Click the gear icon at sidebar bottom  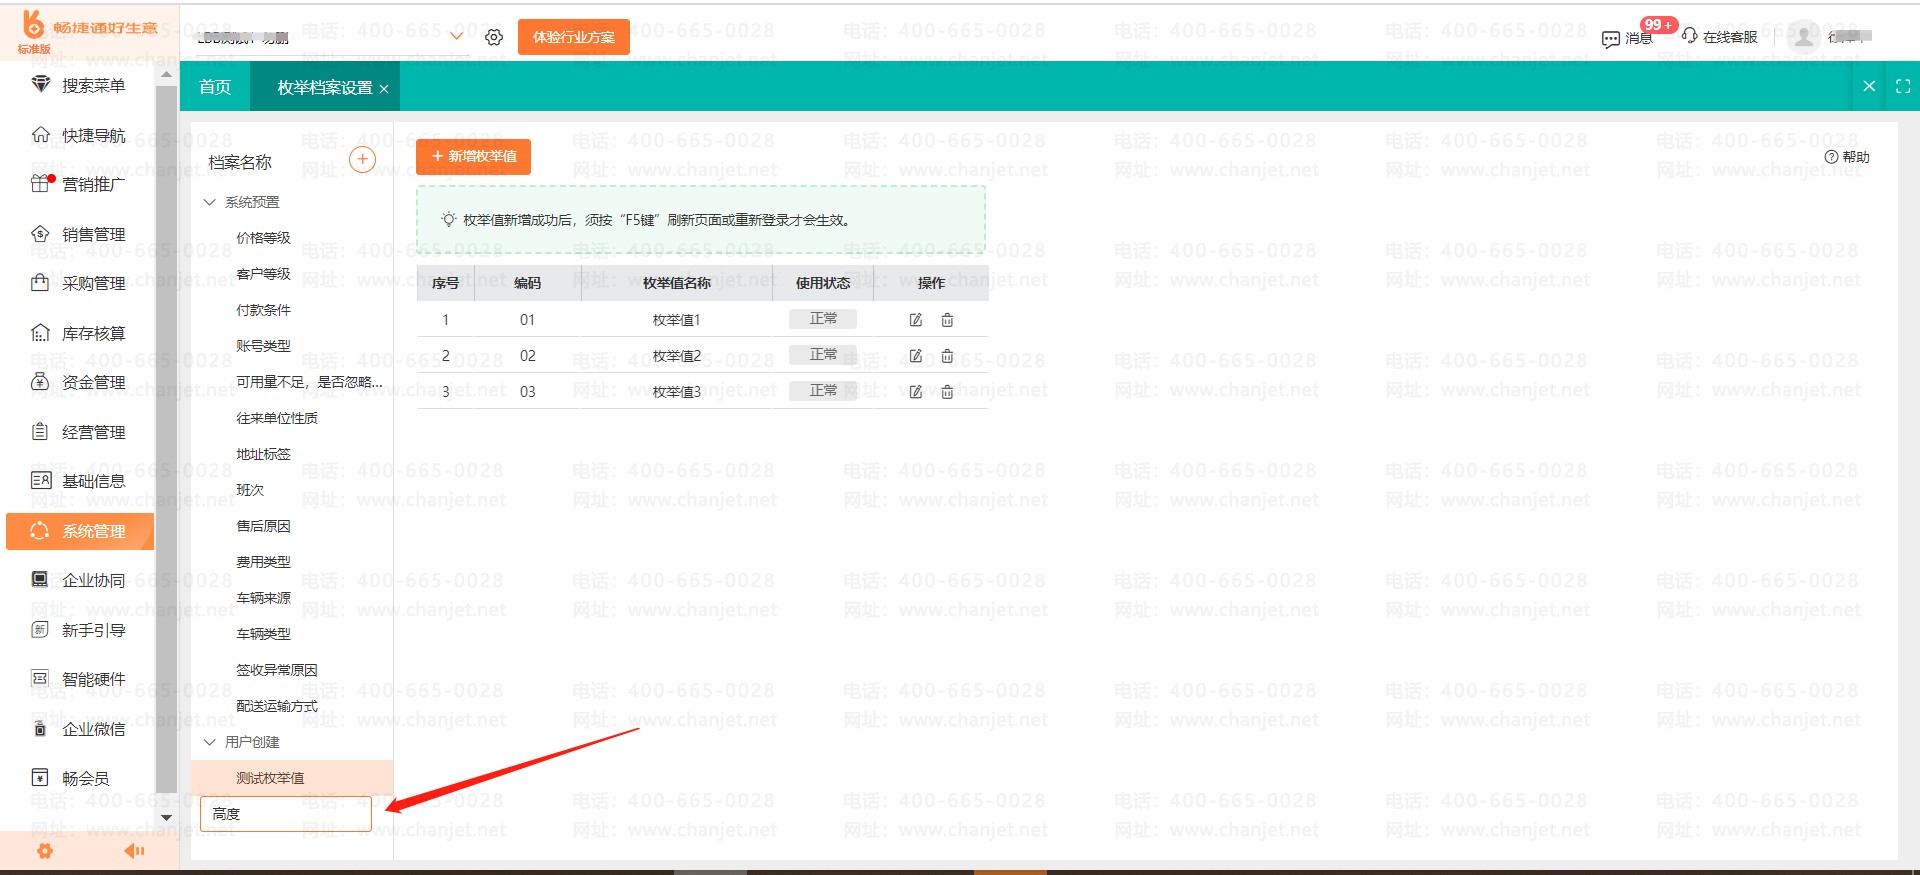pyautogui.click(x=45, y=851)
